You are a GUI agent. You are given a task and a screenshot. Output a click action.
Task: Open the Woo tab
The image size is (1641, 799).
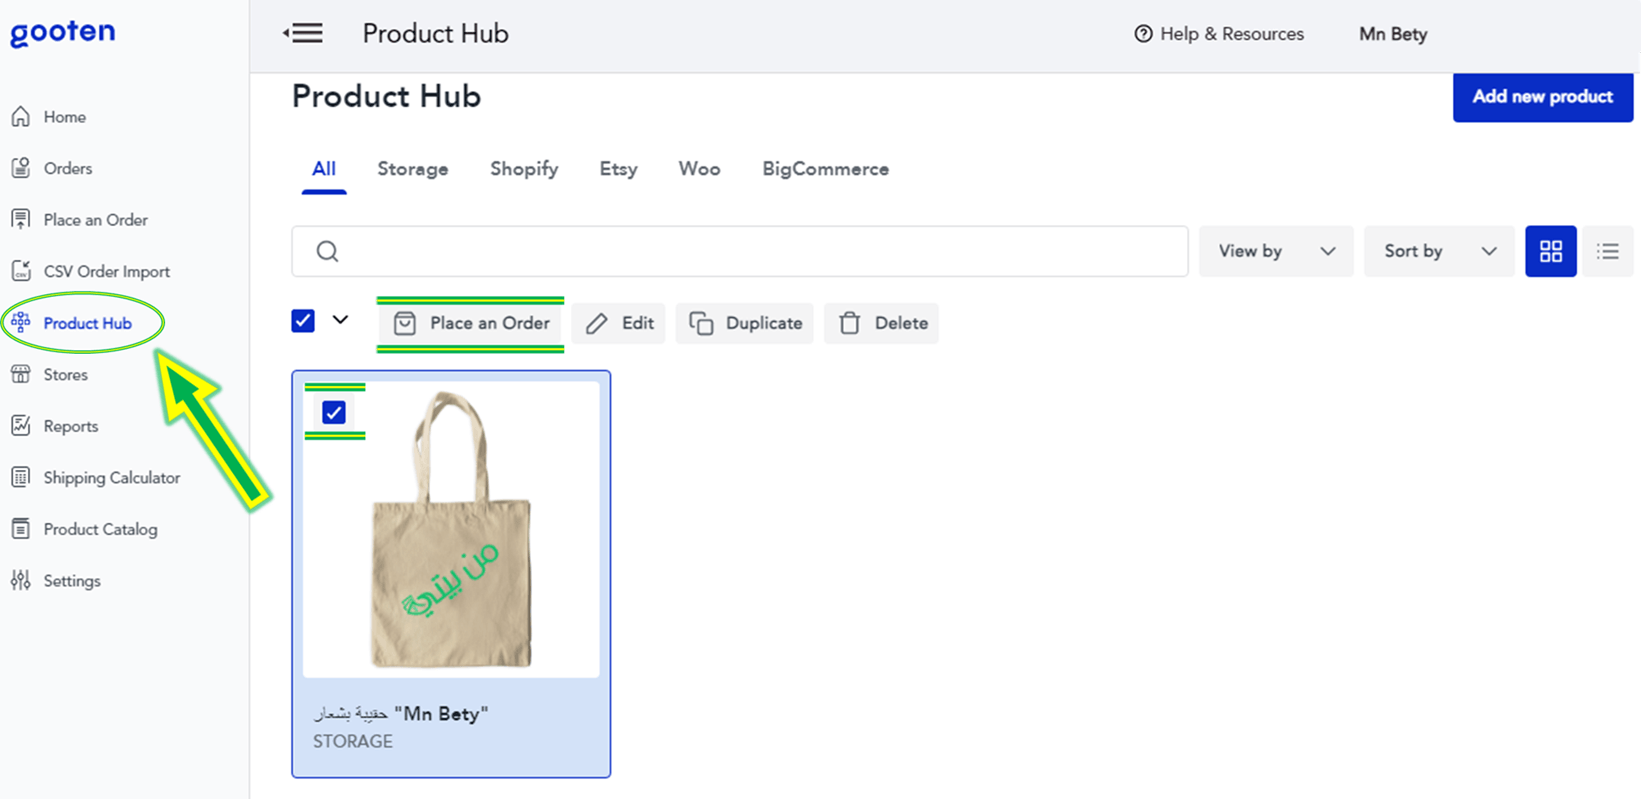pyautogui.click(x=700, y=169)
